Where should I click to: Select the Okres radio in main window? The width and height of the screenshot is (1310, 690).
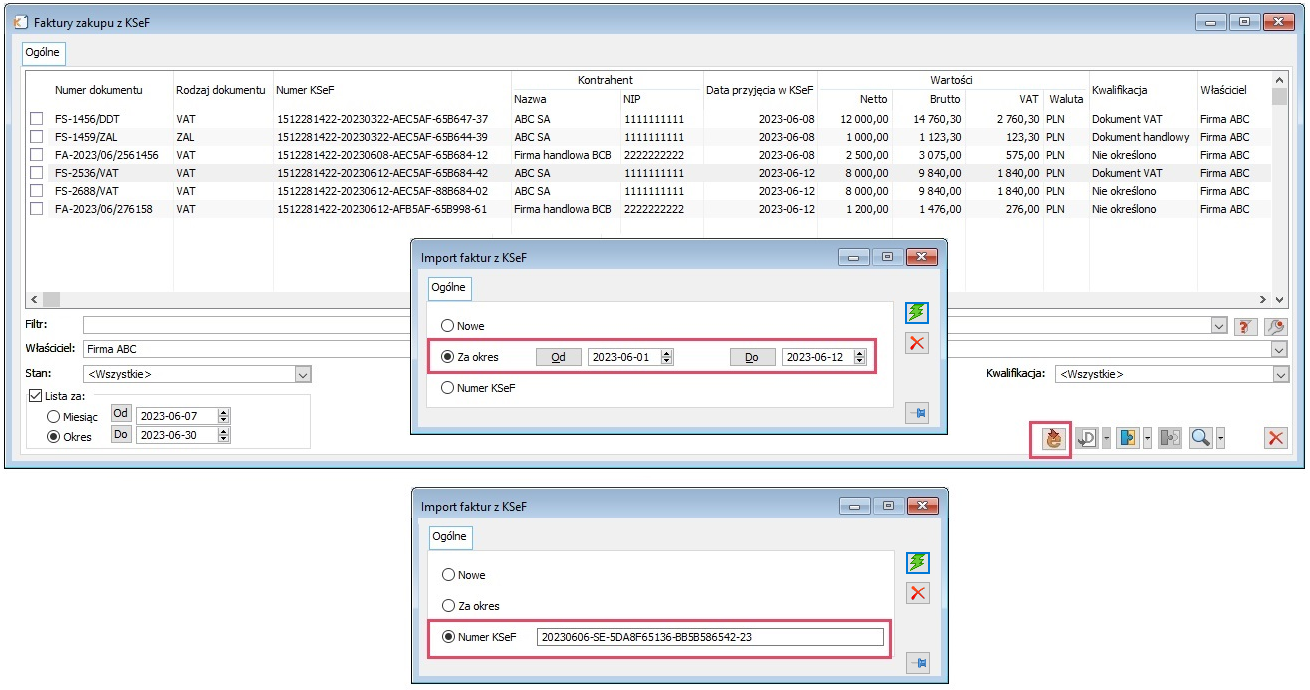54,436
